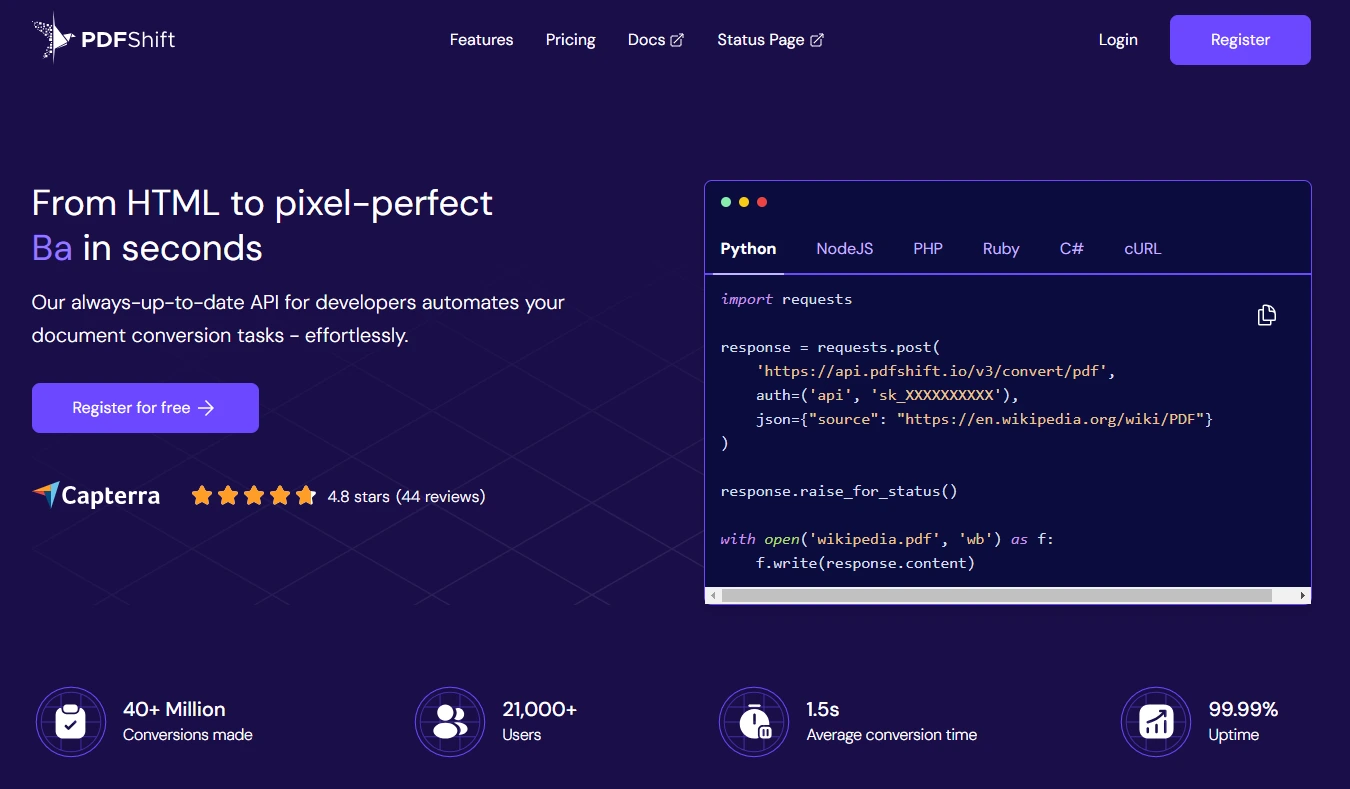Open the Pricing page

tap(570, 39)
